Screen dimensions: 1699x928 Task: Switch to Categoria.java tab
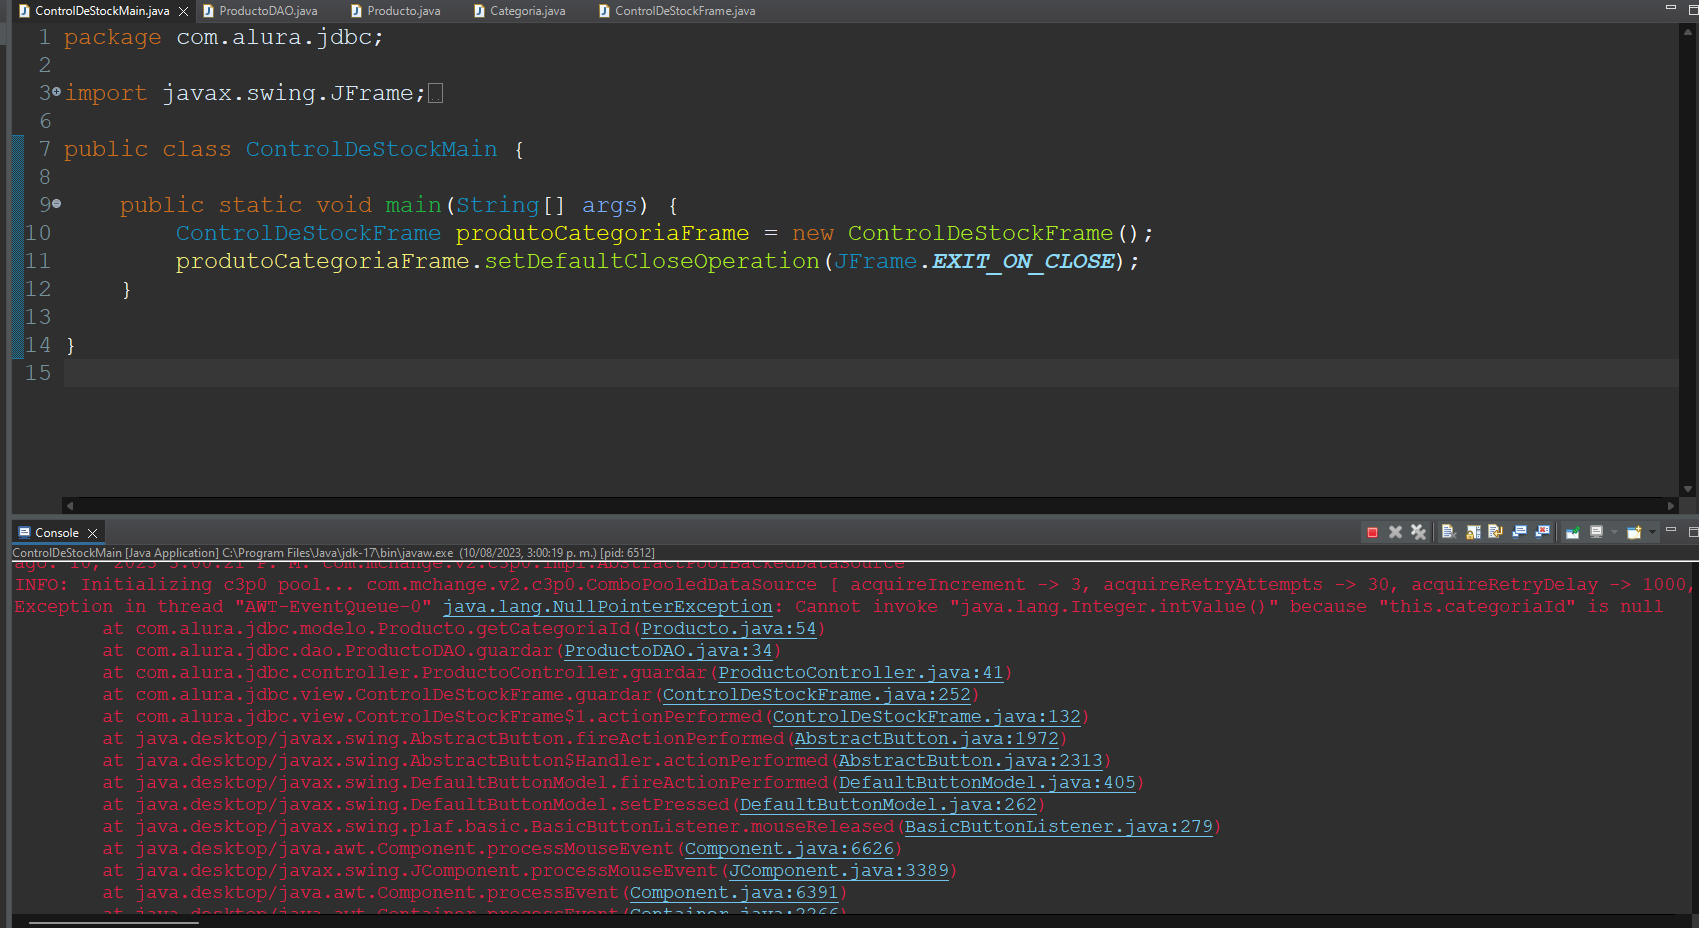click(x=519, y=11)
